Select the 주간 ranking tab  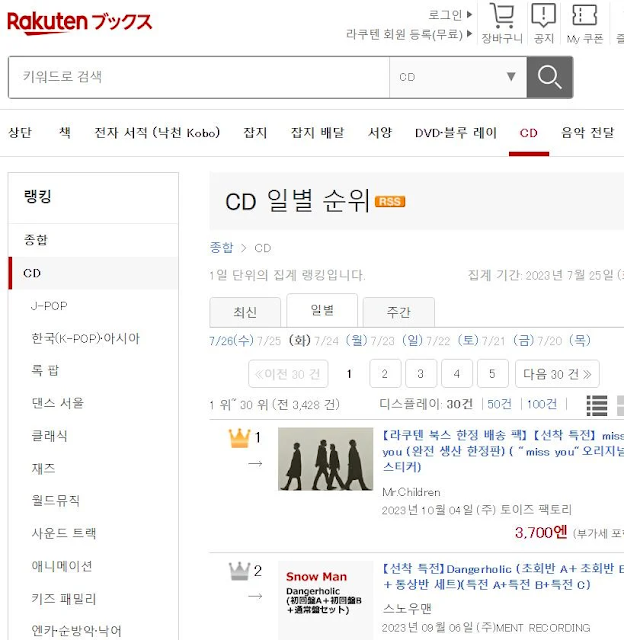[399, 312]
